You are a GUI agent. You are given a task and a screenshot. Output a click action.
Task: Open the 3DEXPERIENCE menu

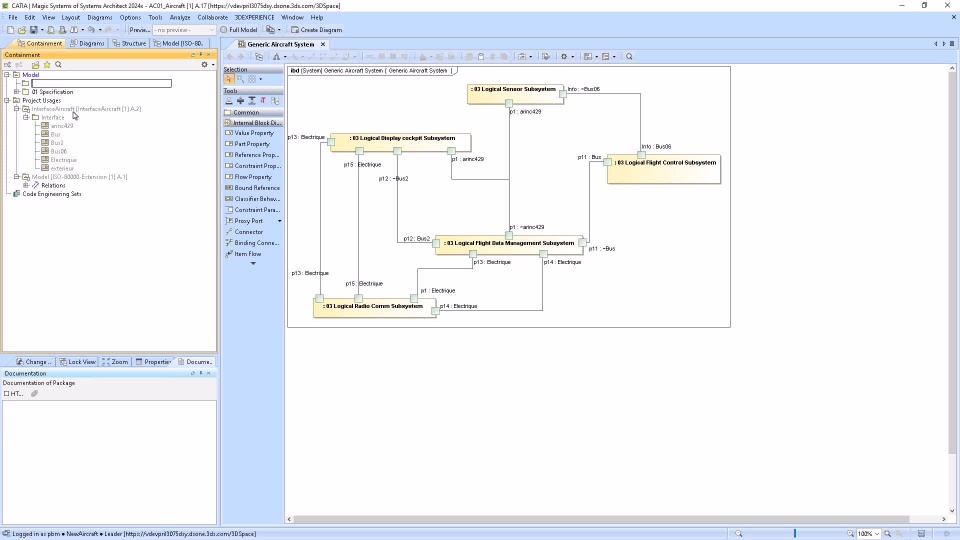click(x=255, y=17)
